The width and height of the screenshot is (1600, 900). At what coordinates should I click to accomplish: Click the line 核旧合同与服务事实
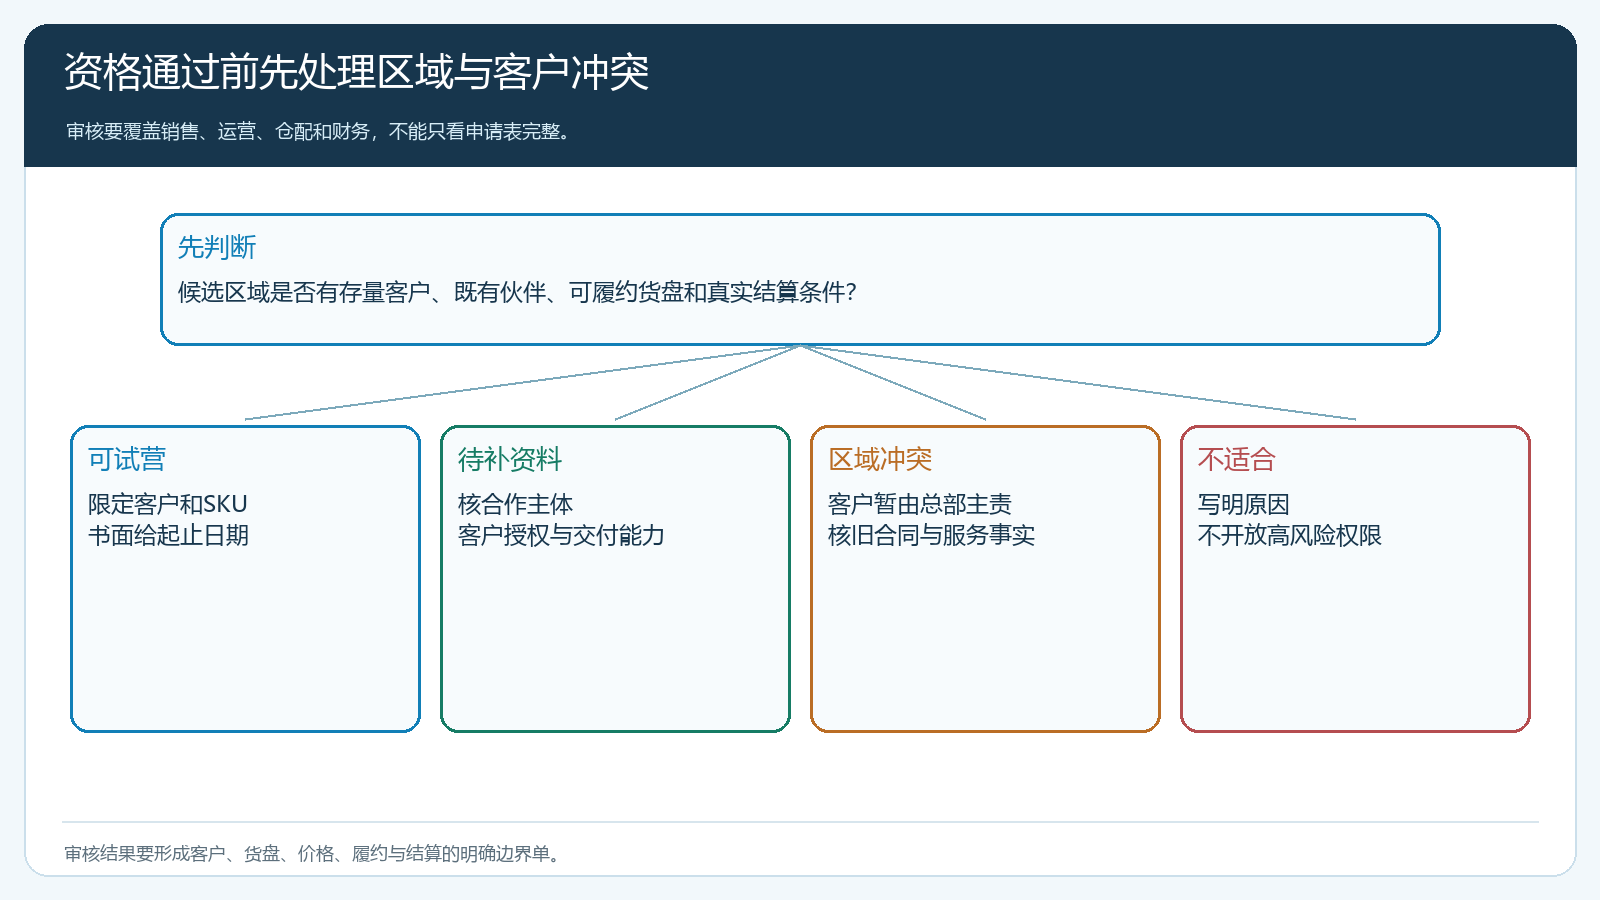coord(931,535)
